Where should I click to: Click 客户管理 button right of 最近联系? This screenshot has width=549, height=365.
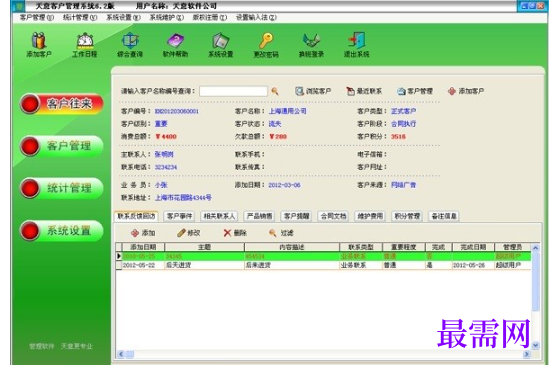point(415,91)
